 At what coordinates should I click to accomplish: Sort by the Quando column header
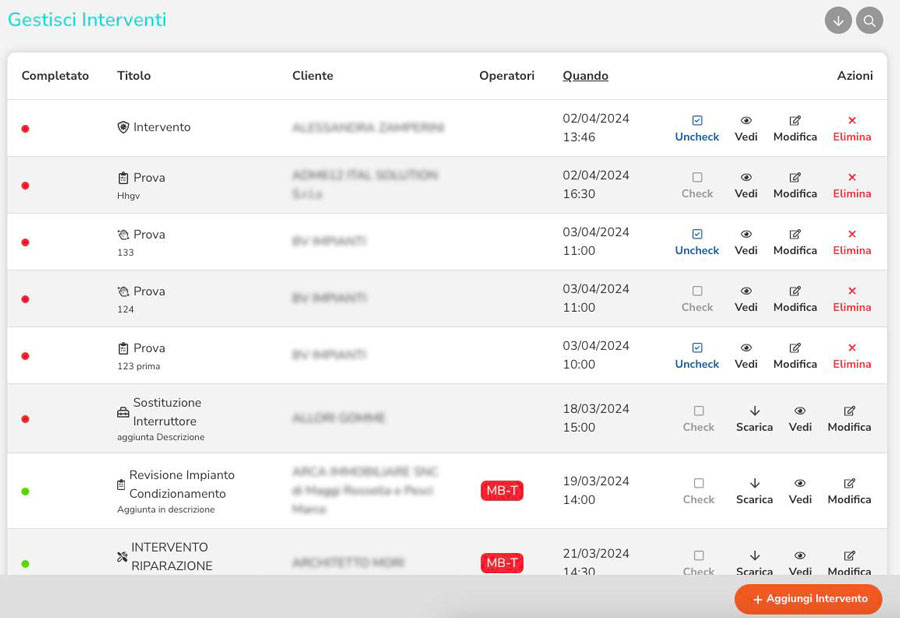pyautogui.click(x=585, y=76)
